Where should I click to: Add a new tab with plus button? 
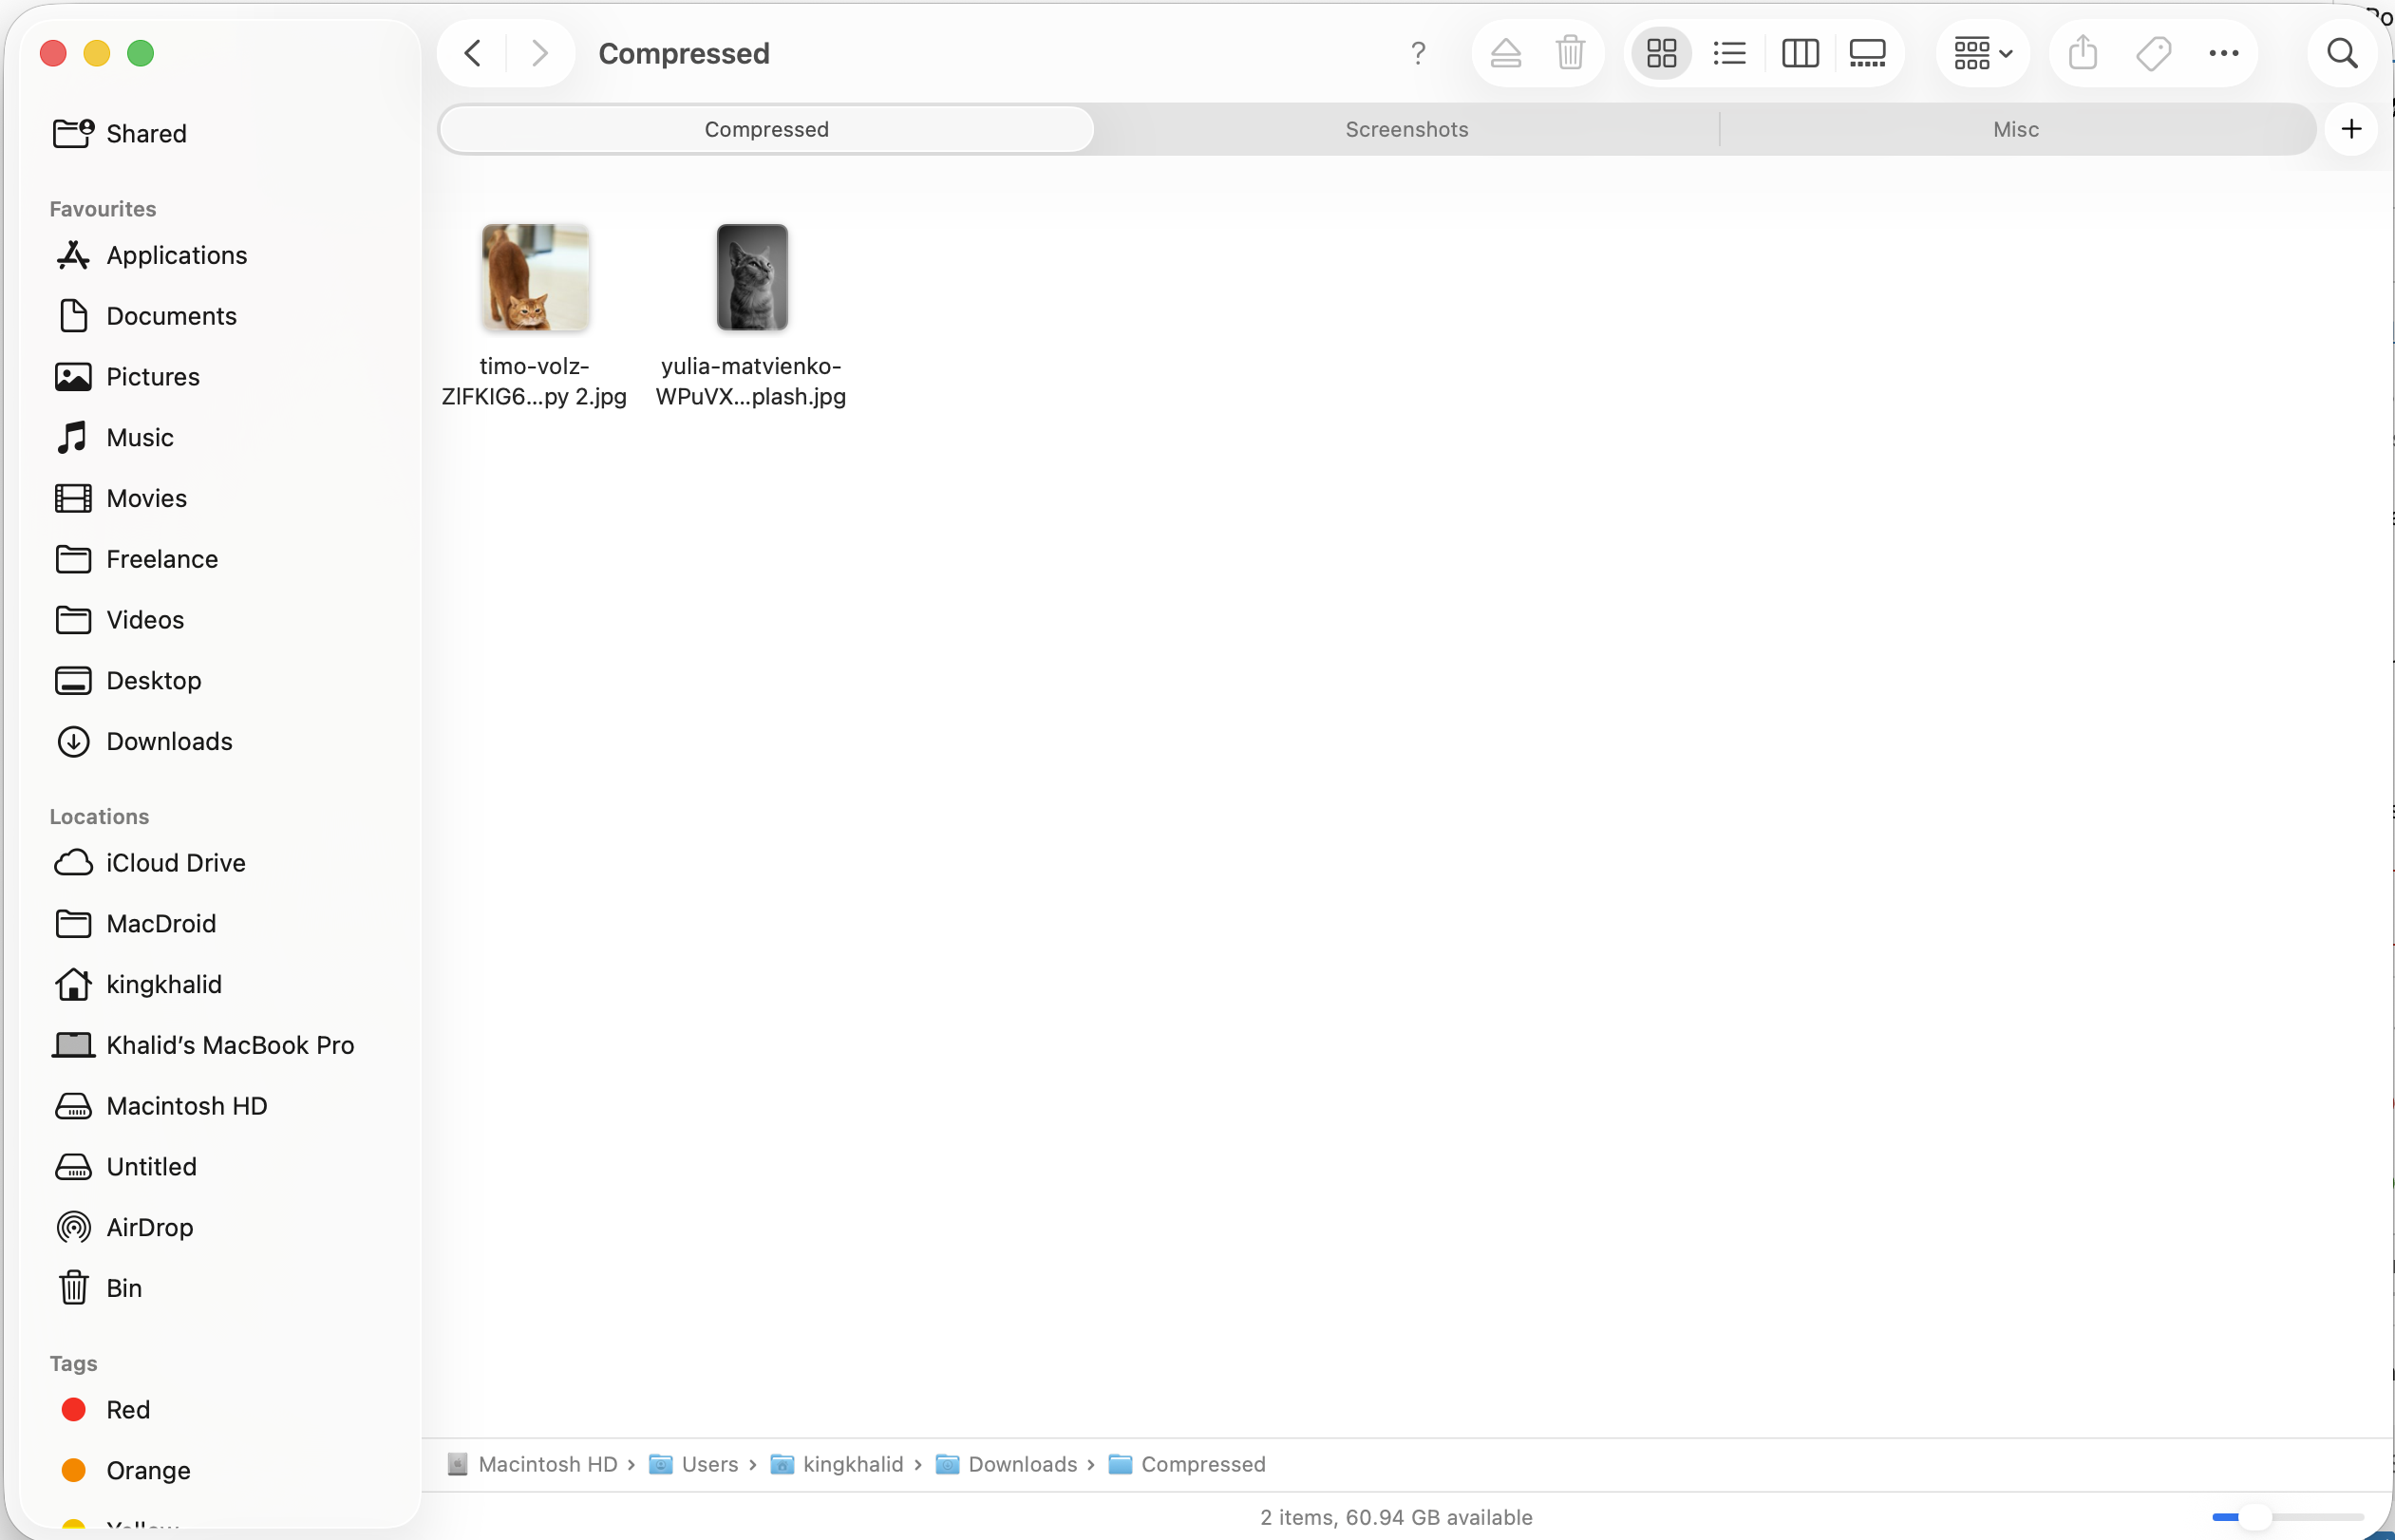coord(2351,129)
